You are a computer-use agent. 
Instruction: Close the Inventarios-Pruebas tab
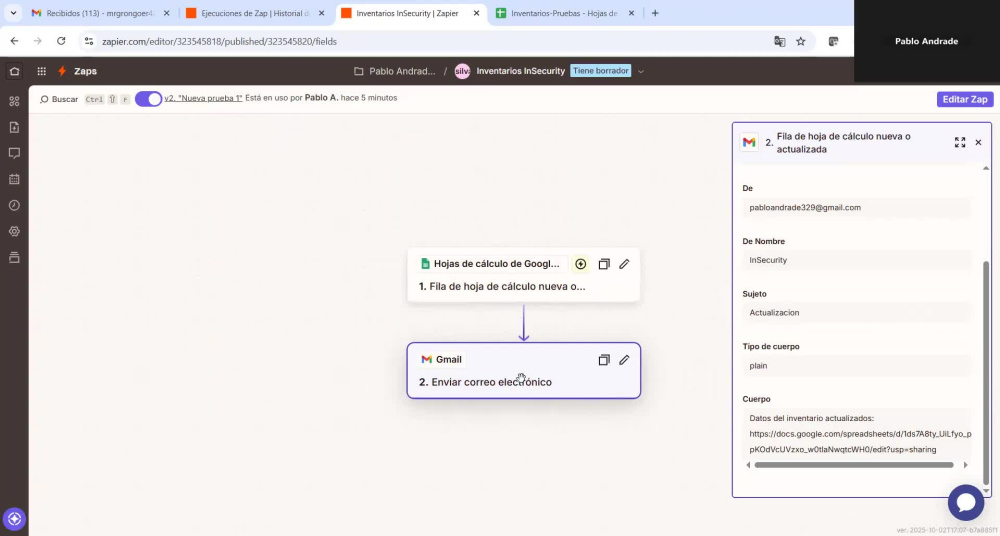[x=631, y=13]
